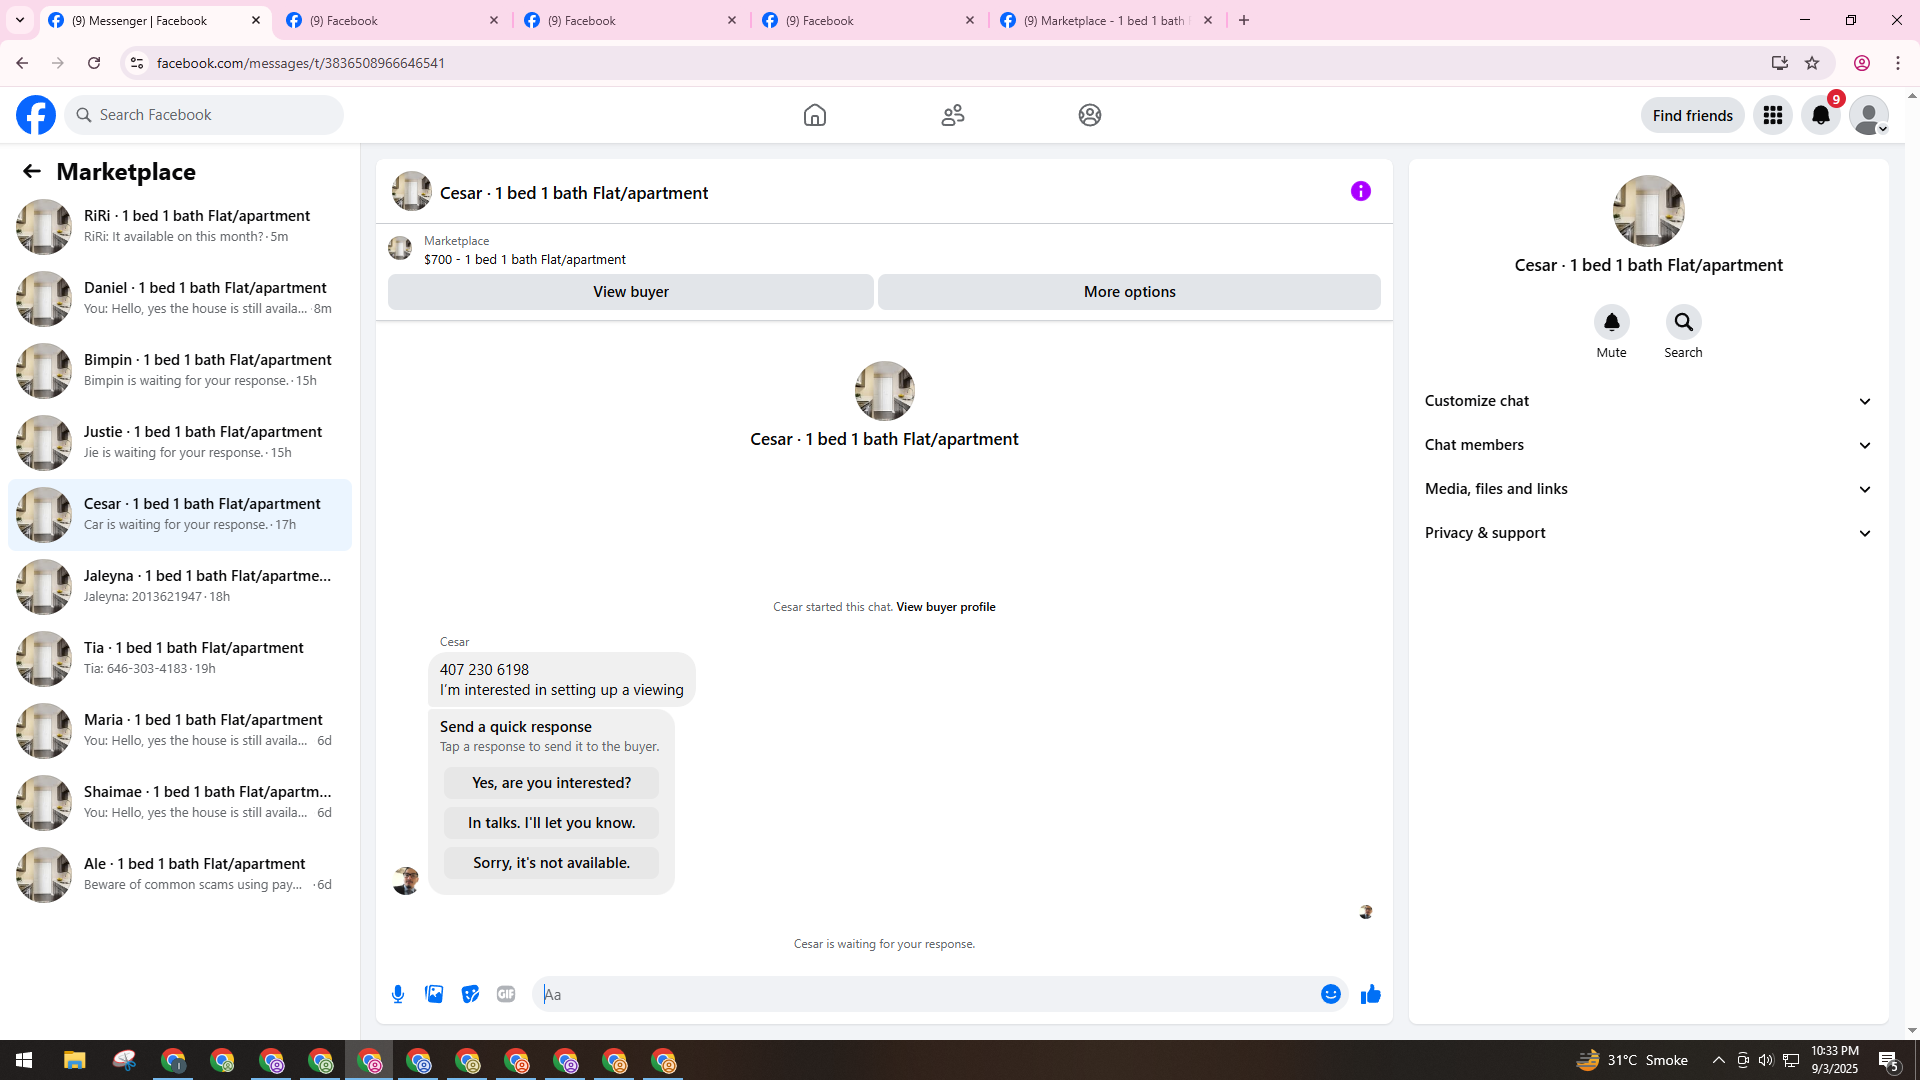1920x1080 pixels.
Task: Open Ale conversation in list
Action: (x=180, y=874)
